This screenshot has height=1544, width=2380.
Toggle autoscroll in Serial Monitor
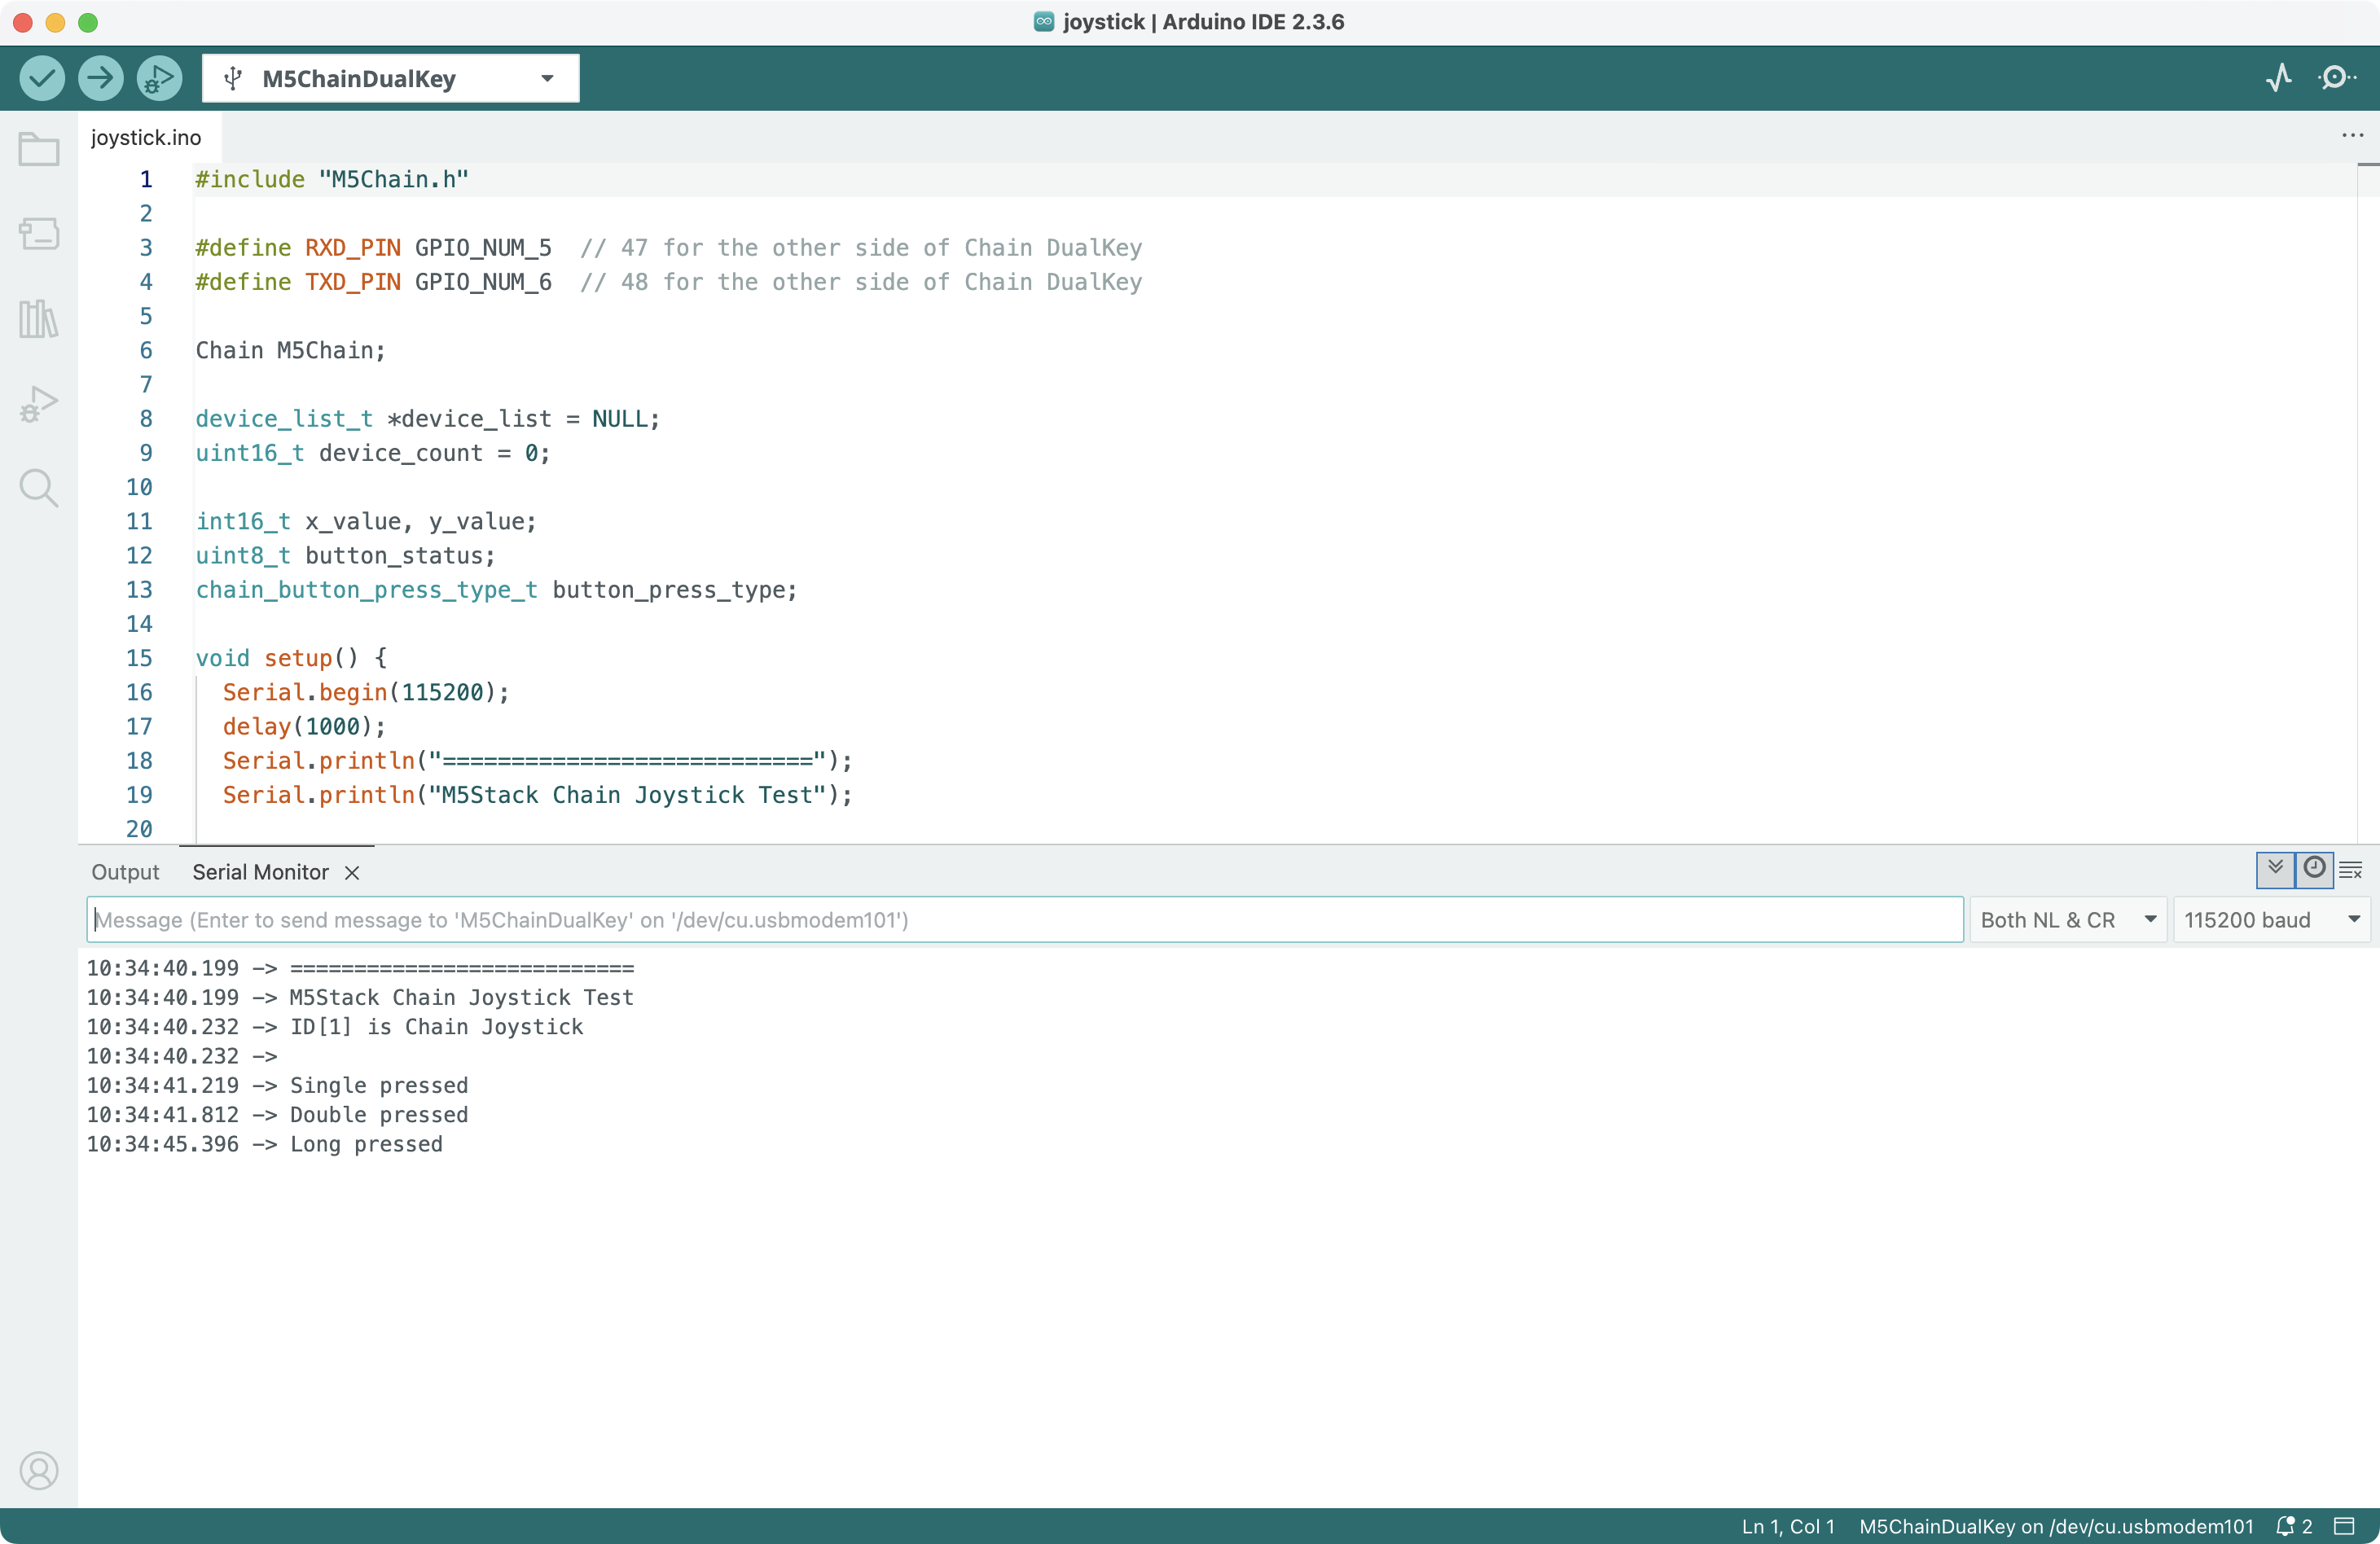2275,869
